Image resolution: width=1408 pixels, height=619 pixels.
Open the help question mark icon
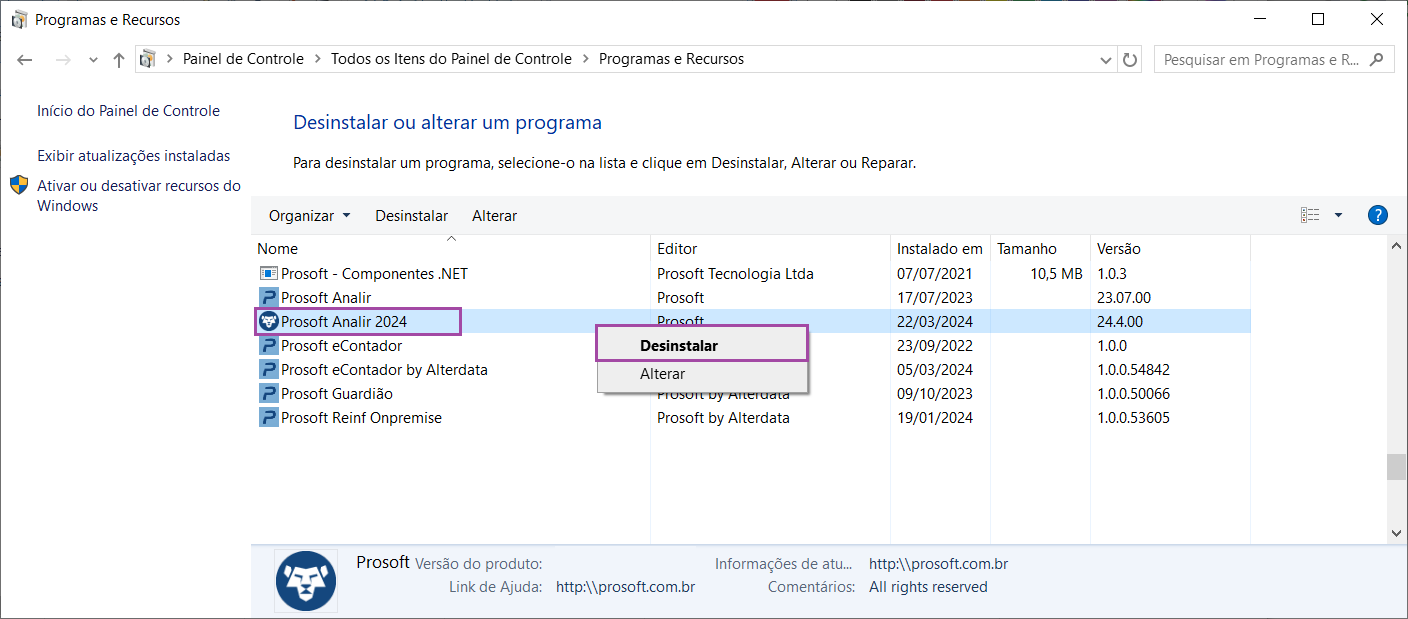tap(1377, 215)
